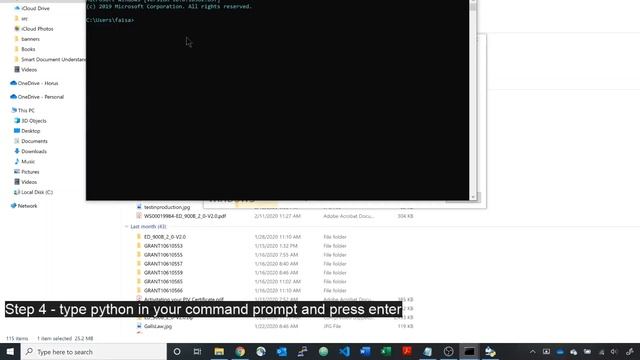Viewport: 640px width, 360px height.
Task: Open iCloud Photos in the navigation pane
Action: 37,29
